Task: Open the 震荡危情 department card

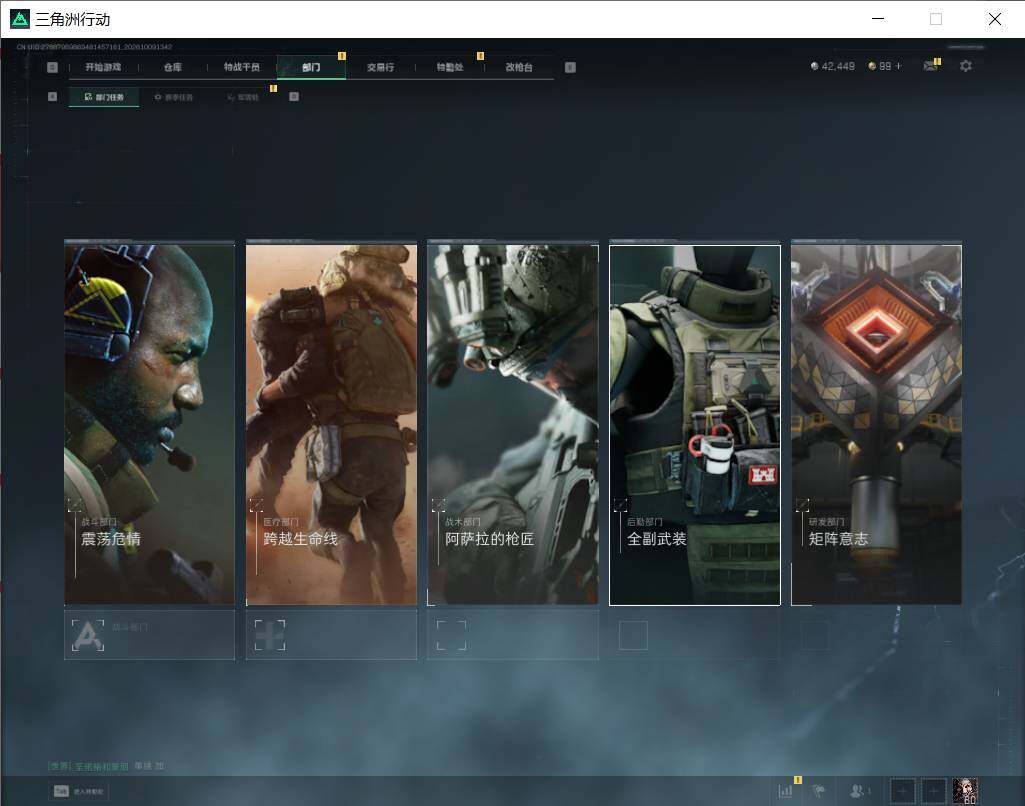Action: coord(150,424)
